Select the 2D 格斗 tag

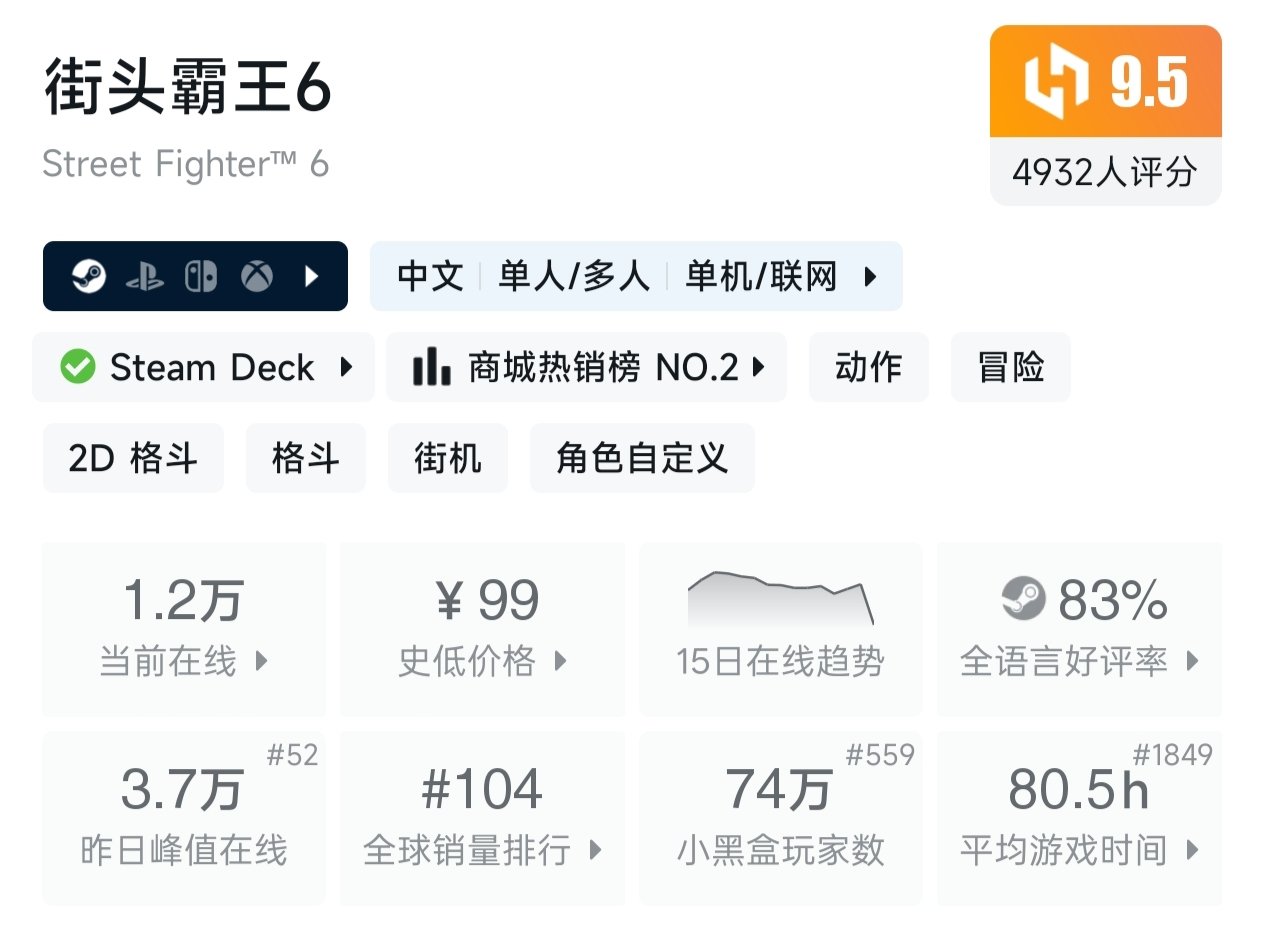point(133,458)
